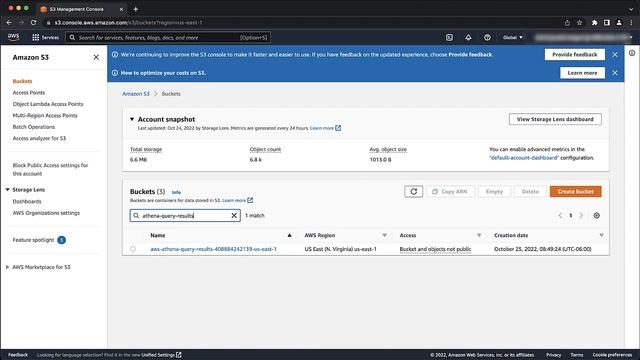Viewport: 640px width, 360px height.
Task: Go to next page of buckets
Action: pyautogui.click(x=581, y=216)
